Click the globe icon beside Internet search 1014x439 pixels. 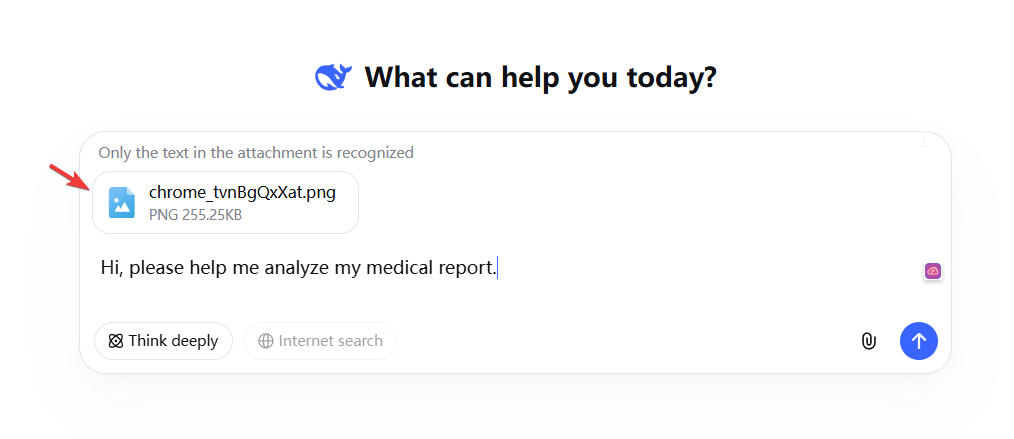tap(266, 341)
